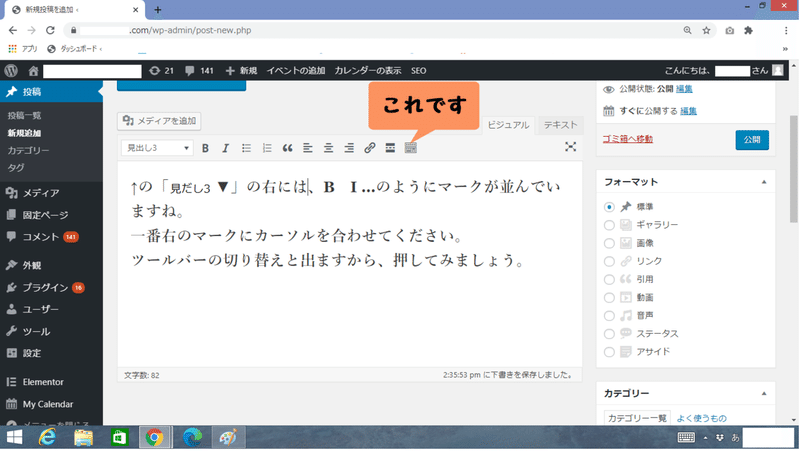Image resolution: width=800 pixels, height=451 pixels.
Task: Align text left
Action: point(308,148)
